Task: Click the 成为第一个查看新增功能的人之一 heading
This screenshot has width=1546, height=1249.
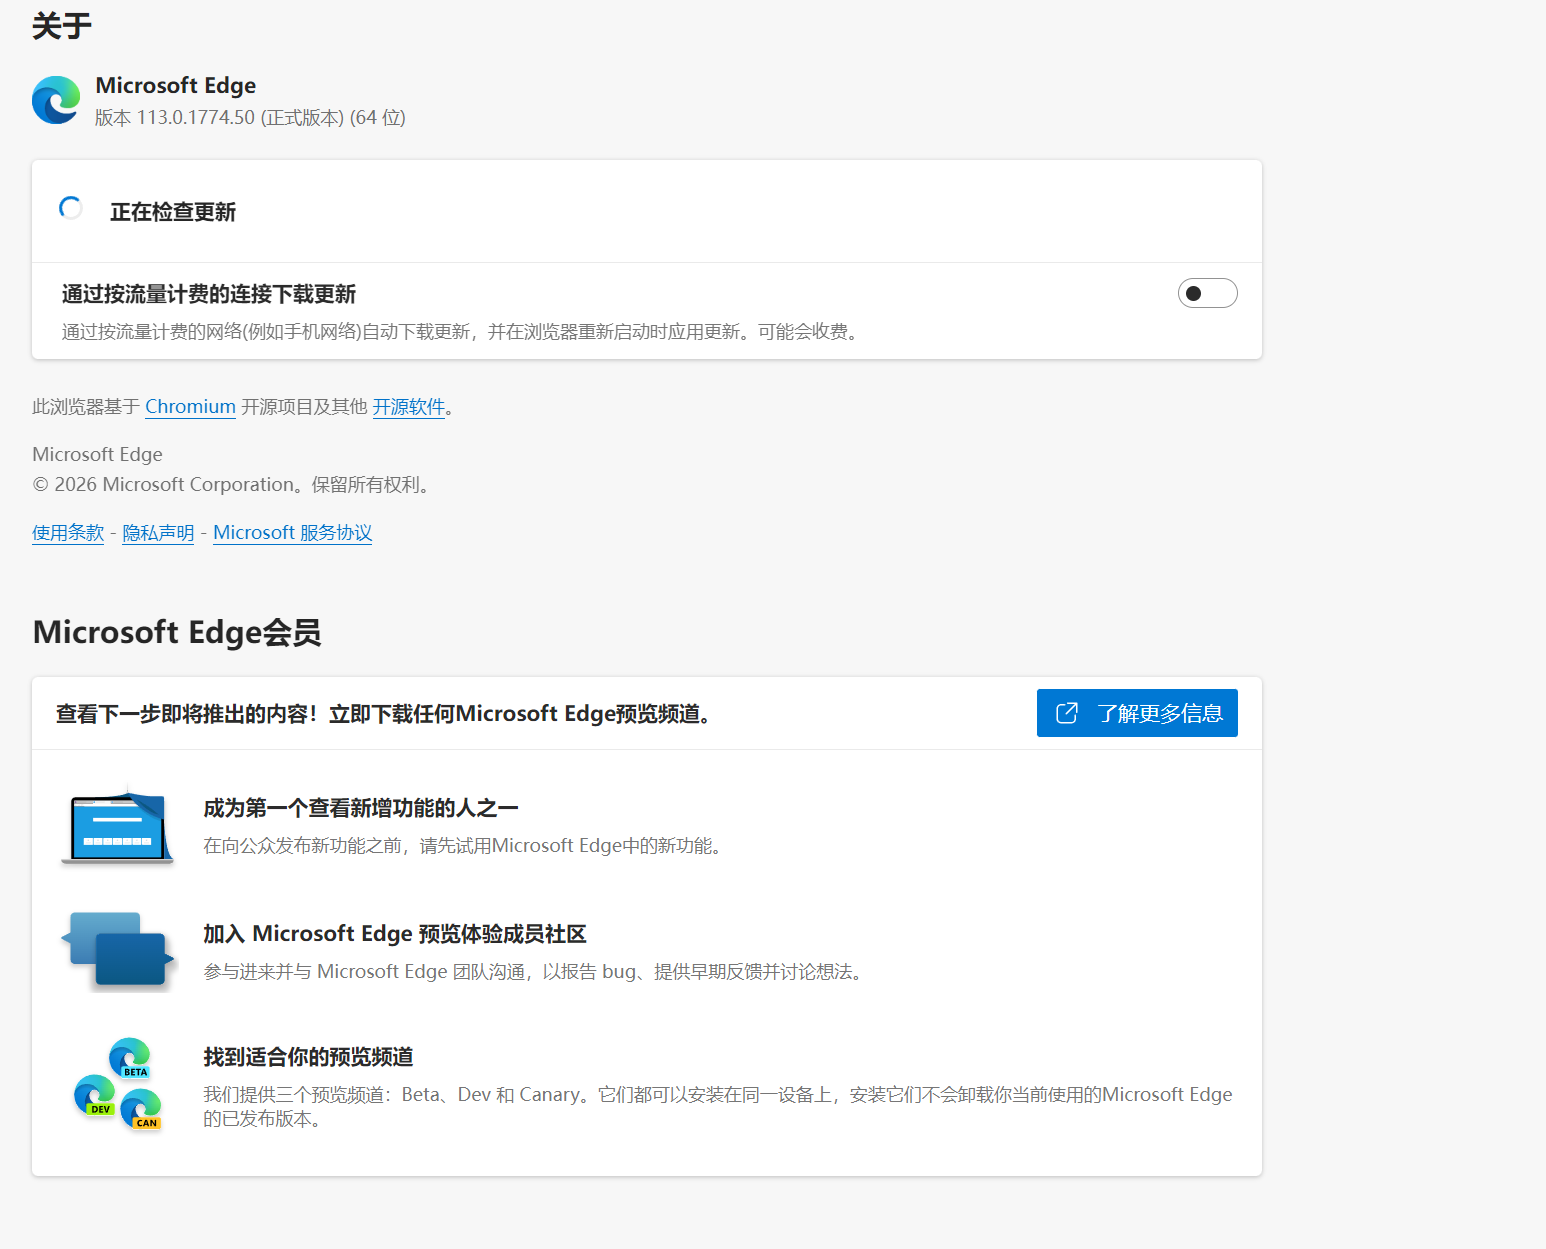Action: [x=360, y=807]
